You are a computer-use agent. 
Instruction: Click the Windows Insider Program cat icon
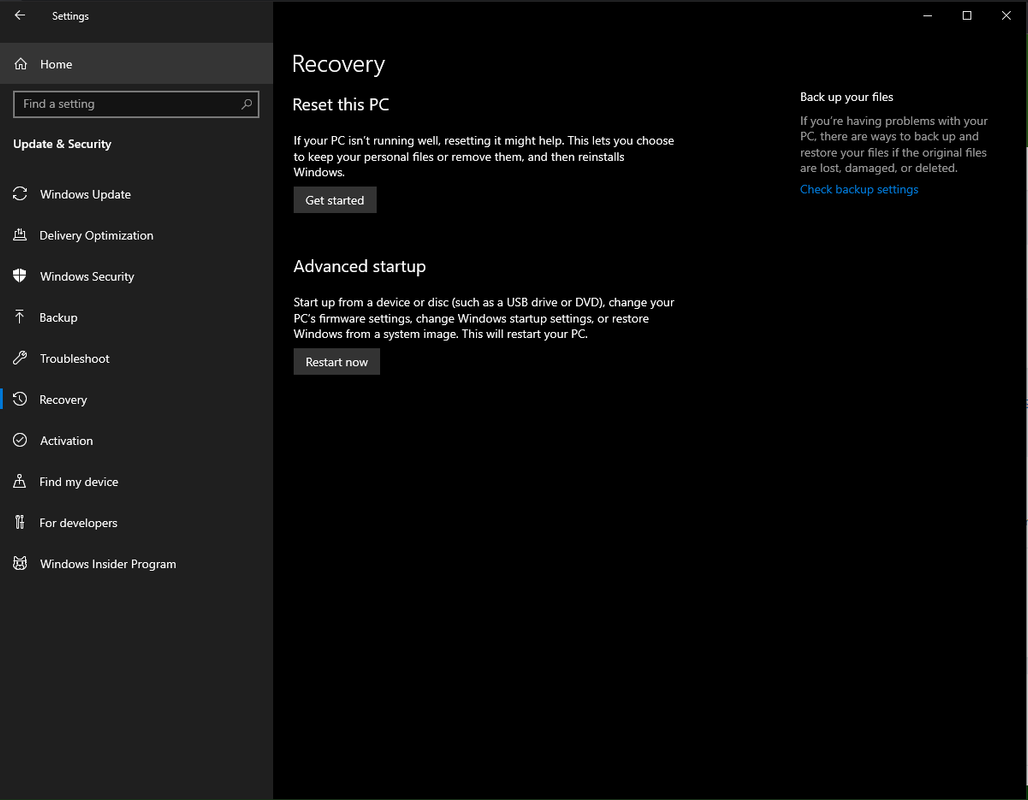[20, 563]
